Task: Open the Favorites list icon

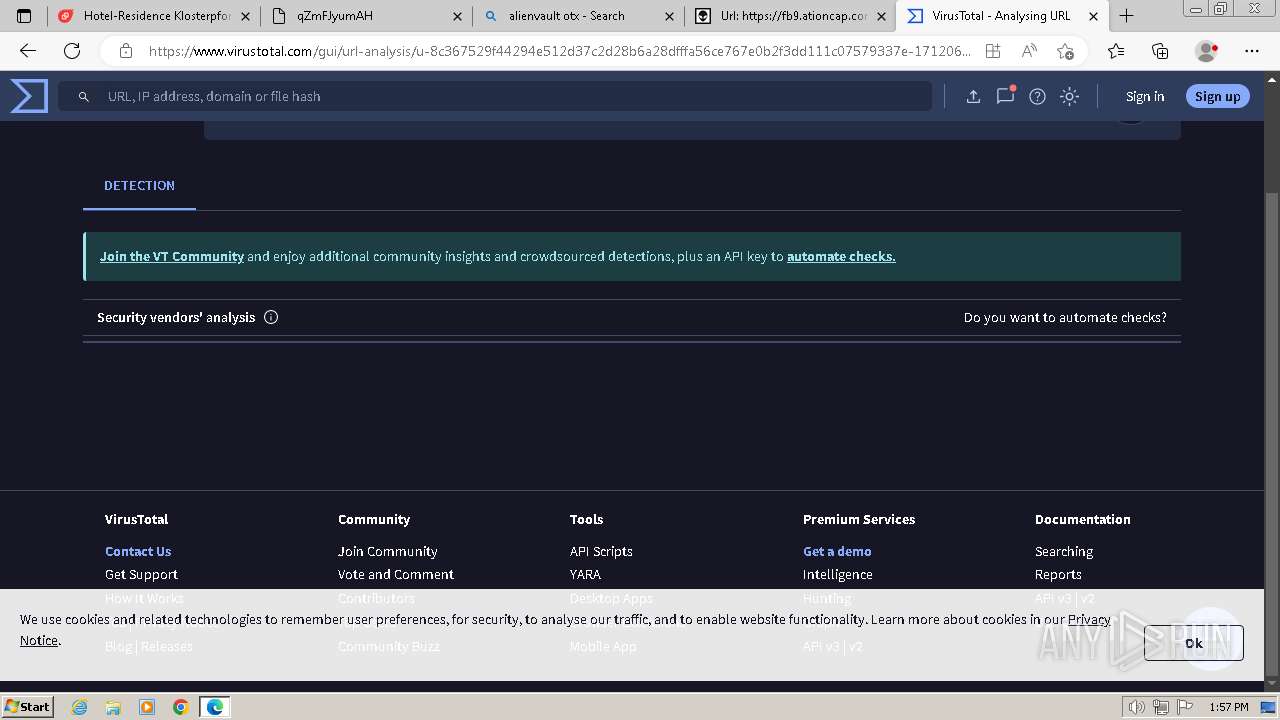Action: (x=1116, y=51)
